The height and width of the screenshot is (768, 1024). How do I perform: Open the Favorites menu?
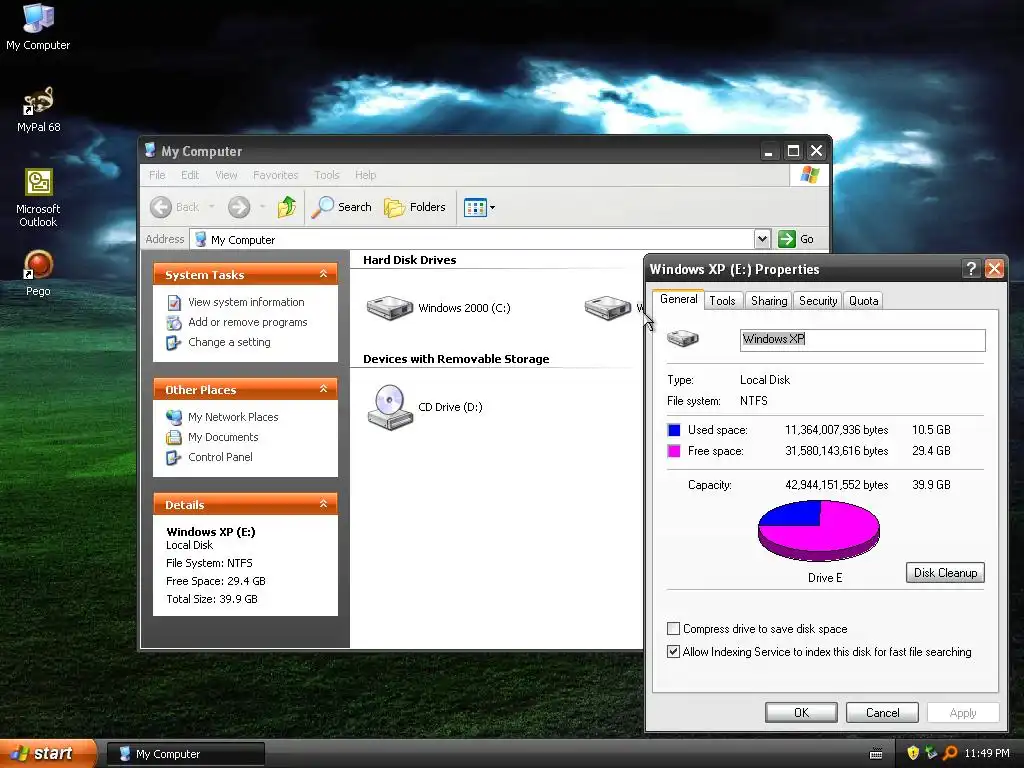point(276,175)
